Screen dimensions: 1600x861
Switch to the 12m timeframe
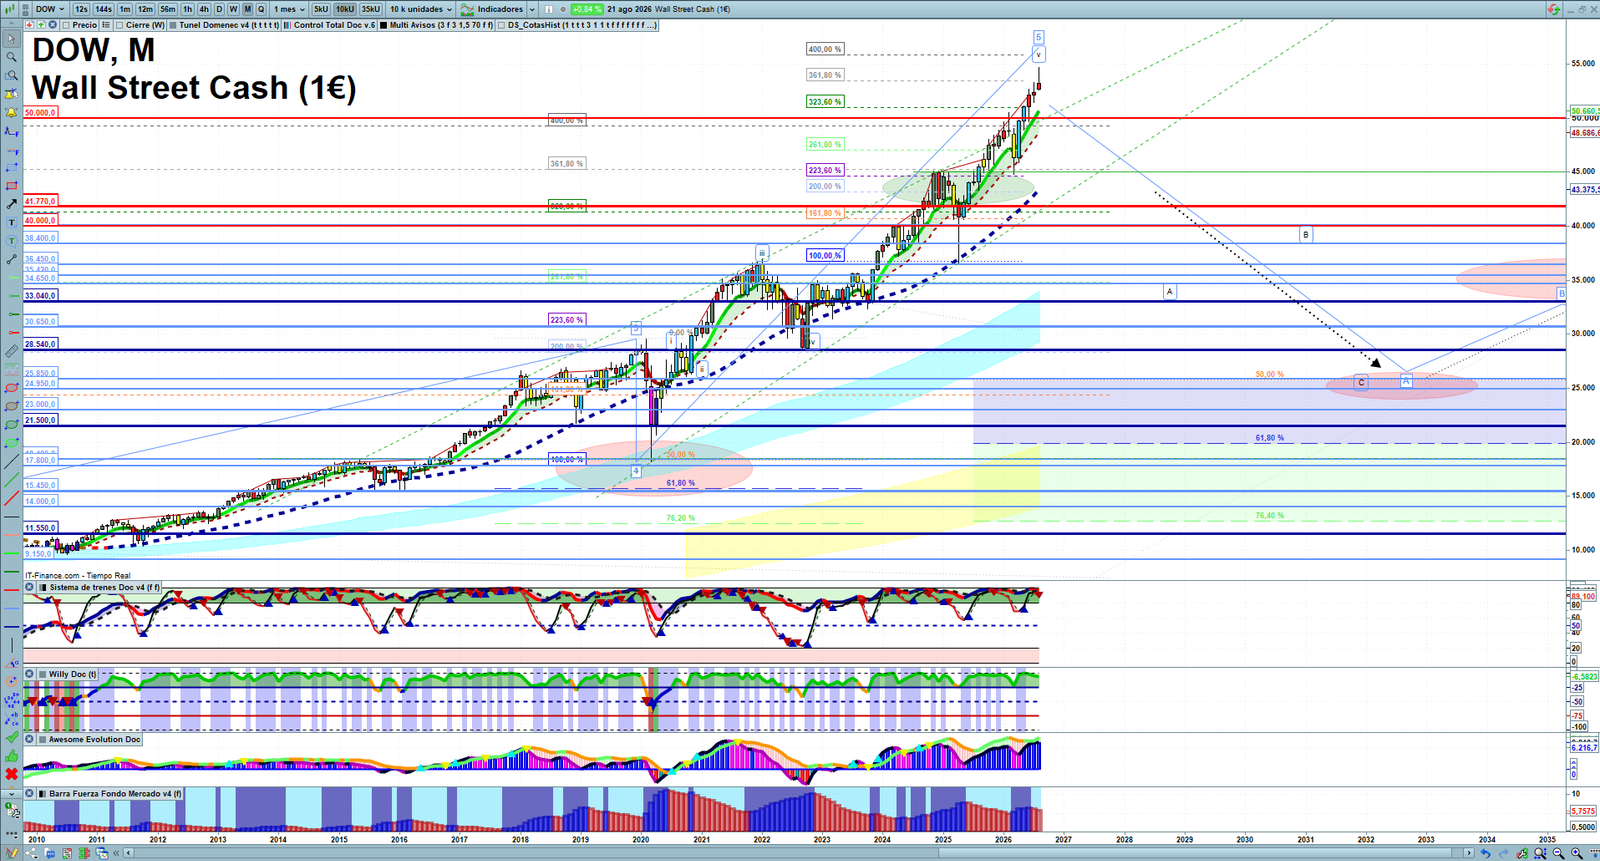click(x=145, y=9)
